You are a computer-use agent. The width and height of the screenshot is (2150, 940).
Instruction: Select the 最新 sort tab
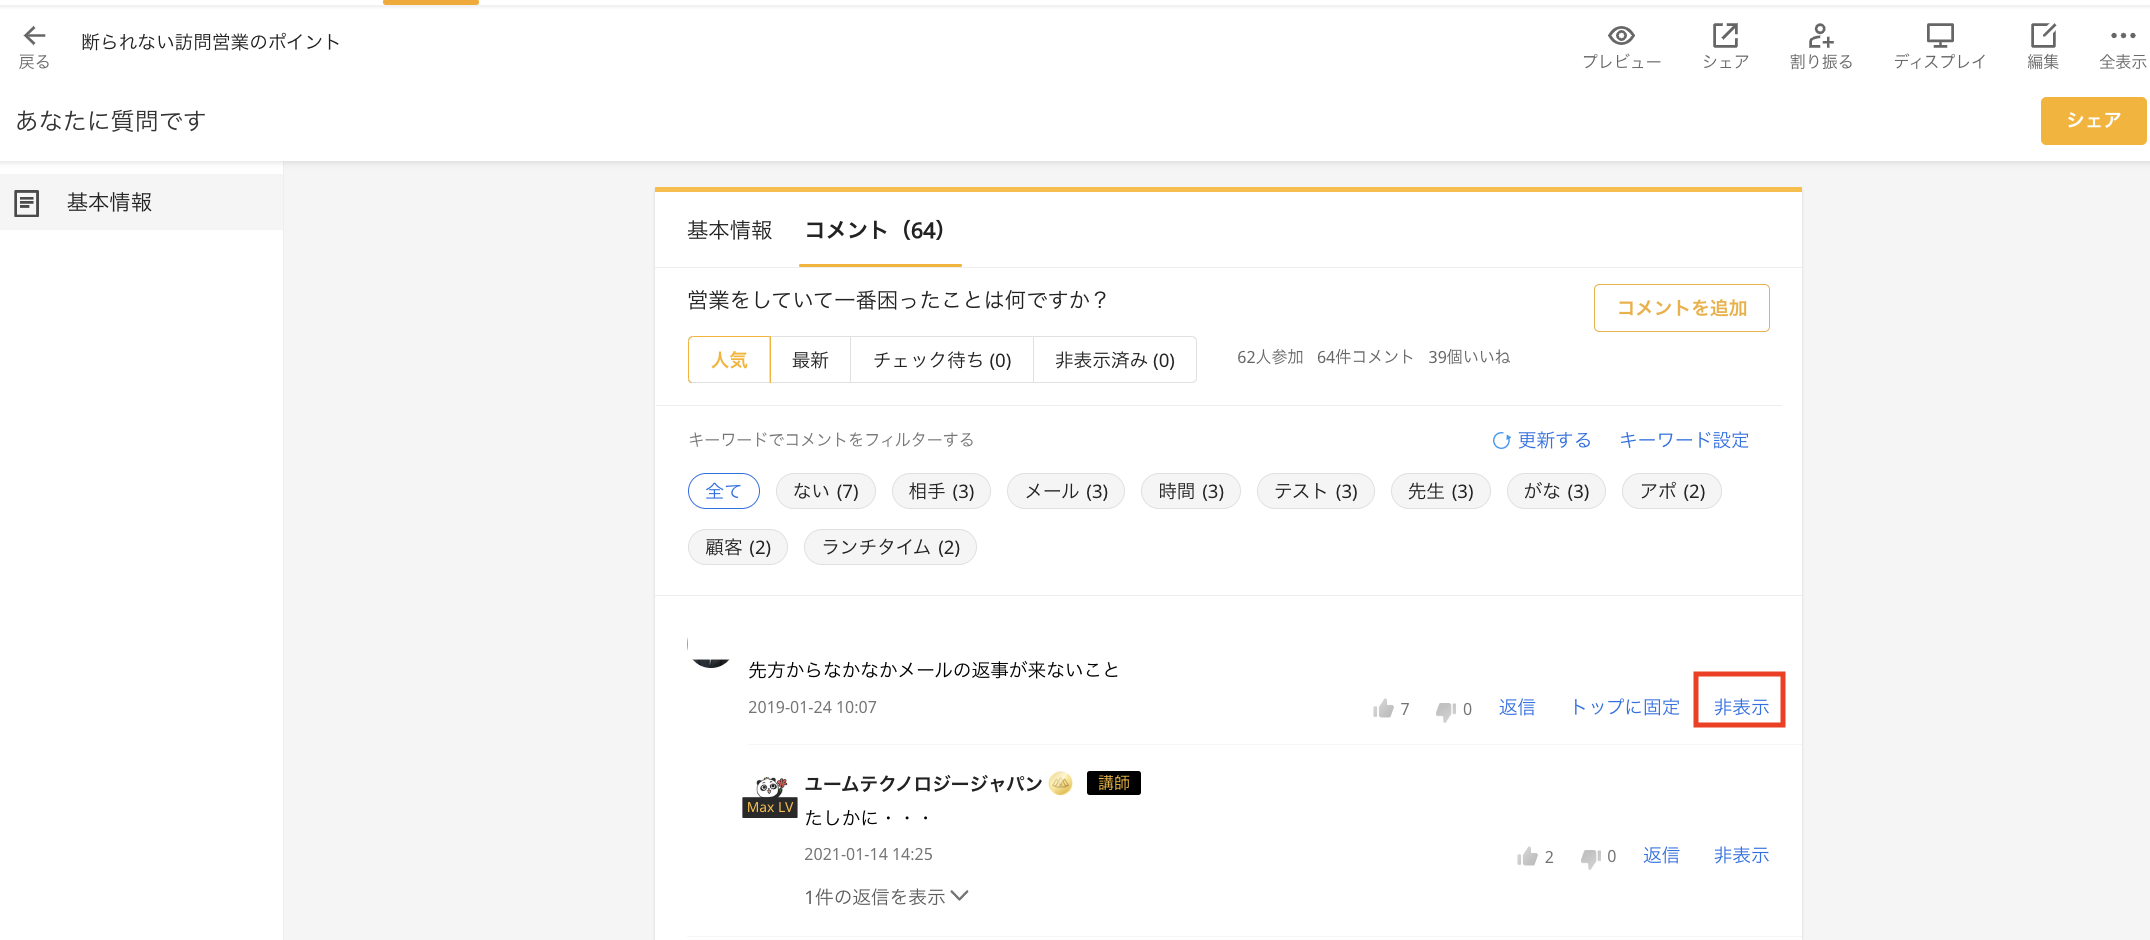(810, 360)
